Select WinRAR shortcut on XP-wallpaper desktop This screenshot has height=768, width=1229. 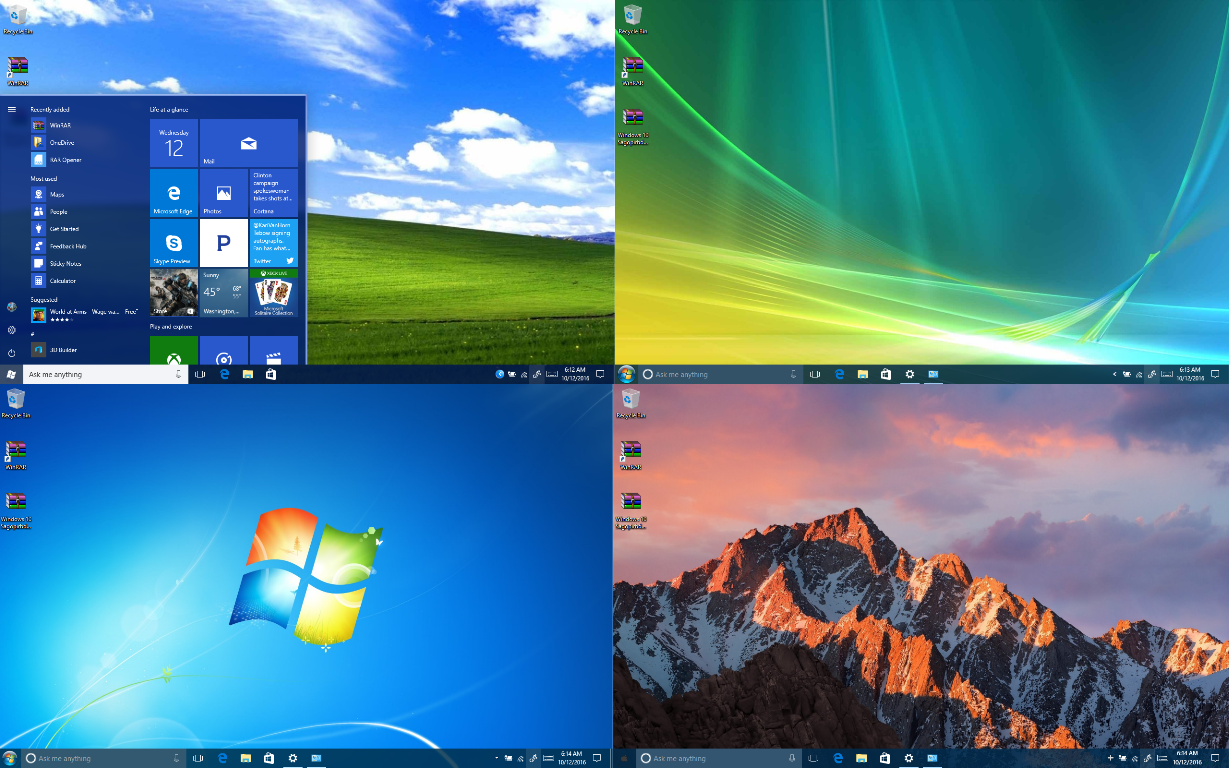tap(16, 71)
